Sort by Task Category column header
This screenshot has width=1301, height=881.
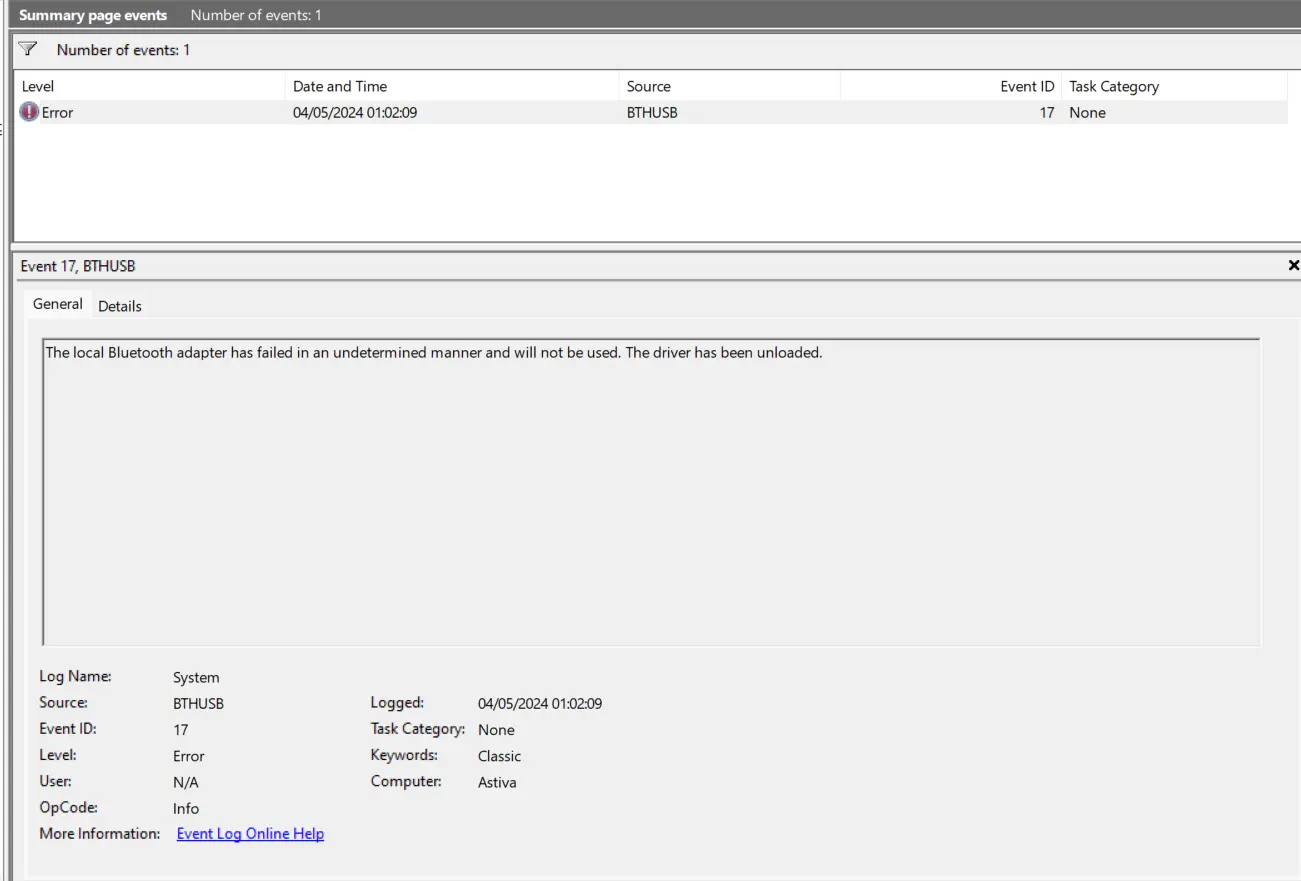1175,86
